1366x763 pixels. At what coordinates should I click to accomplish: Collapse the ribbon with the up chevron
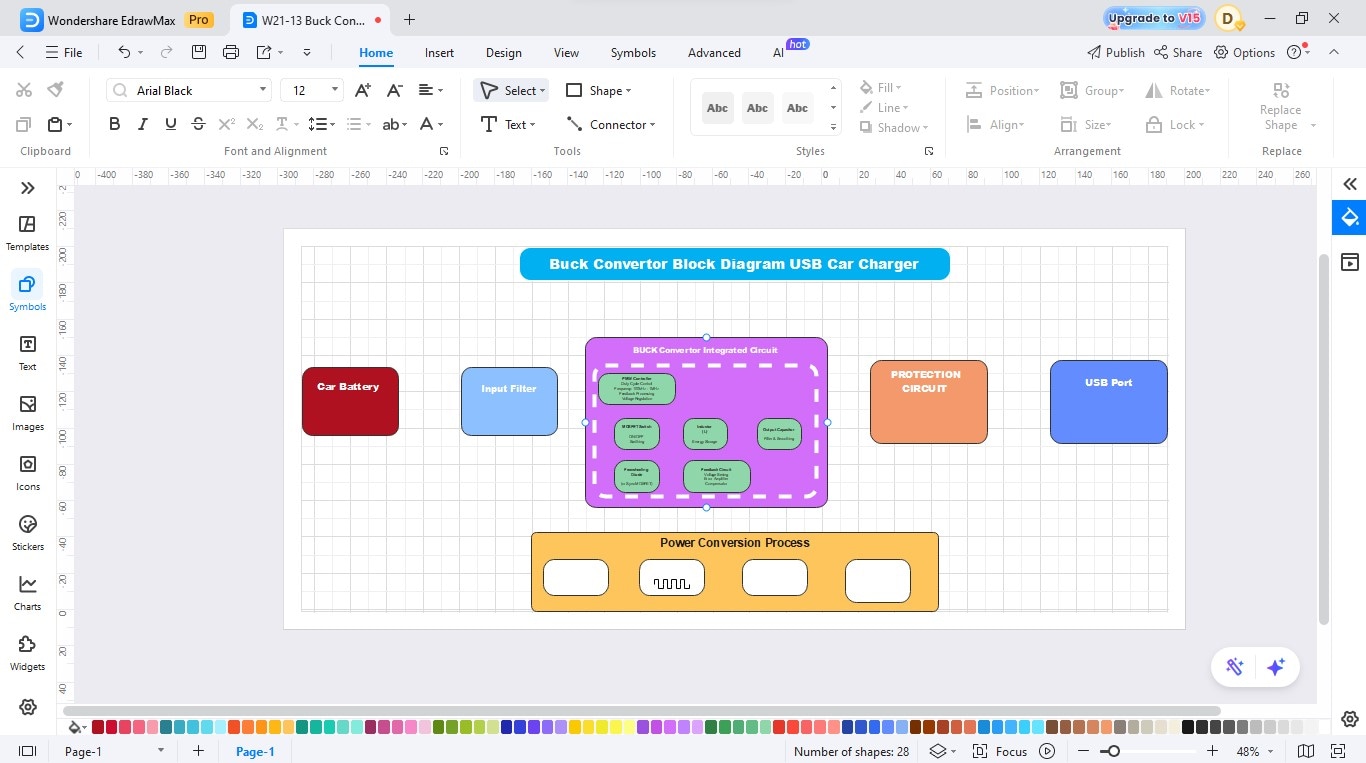coord(1334,52)
